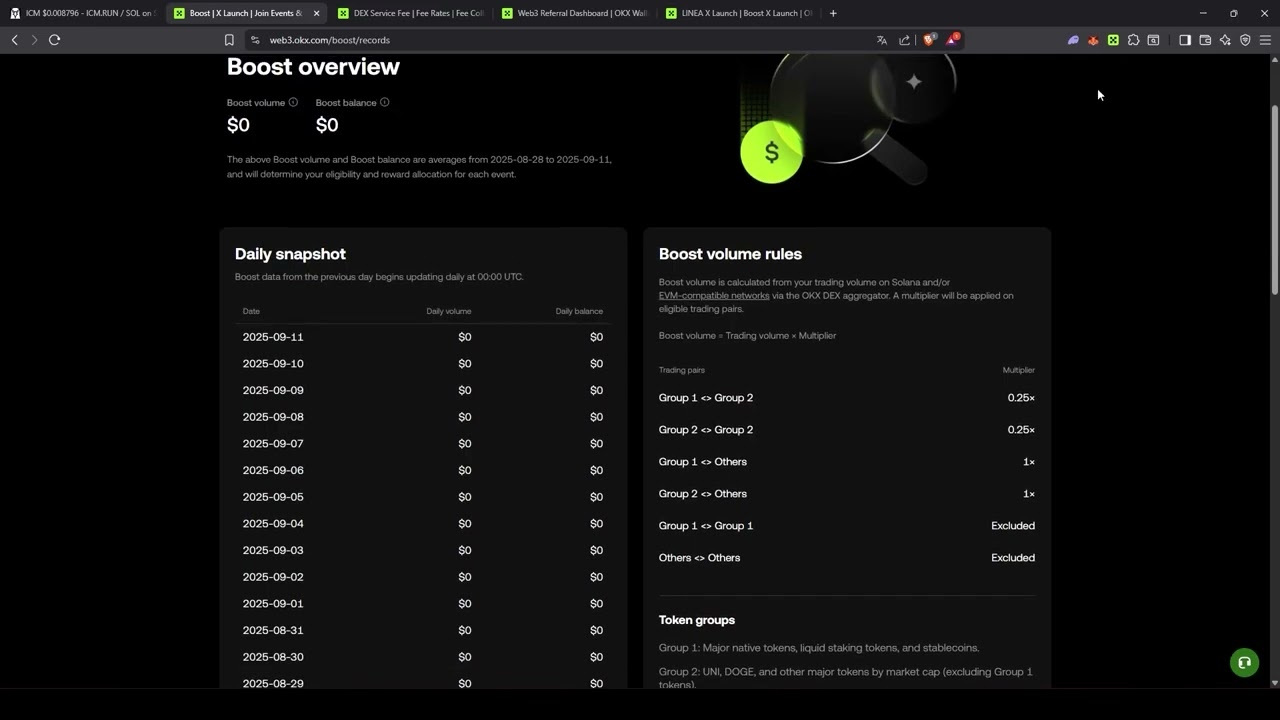Open the Brave VPN shield icon

[x=1245, y=40]
